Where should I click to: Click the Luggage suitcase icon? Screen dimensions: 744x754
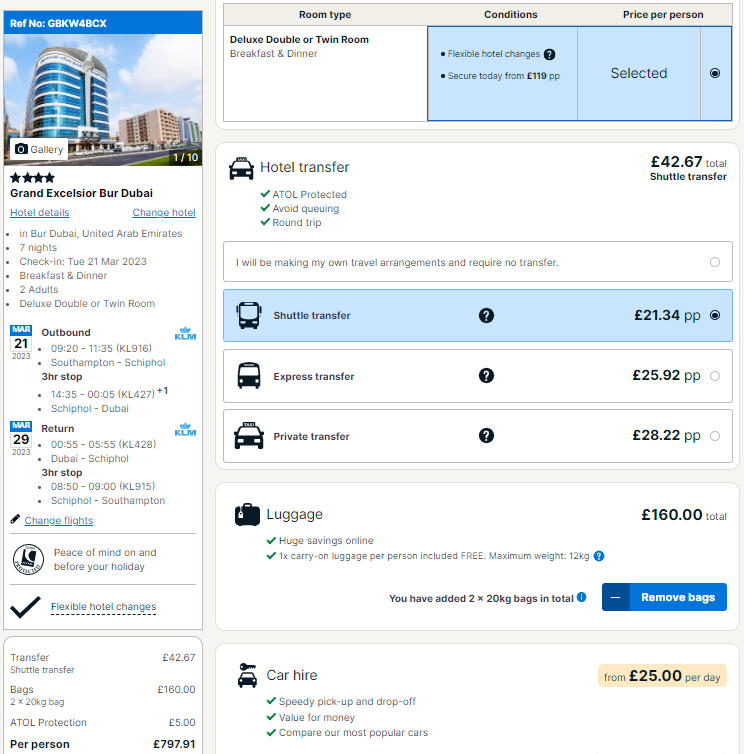[247, 515]
